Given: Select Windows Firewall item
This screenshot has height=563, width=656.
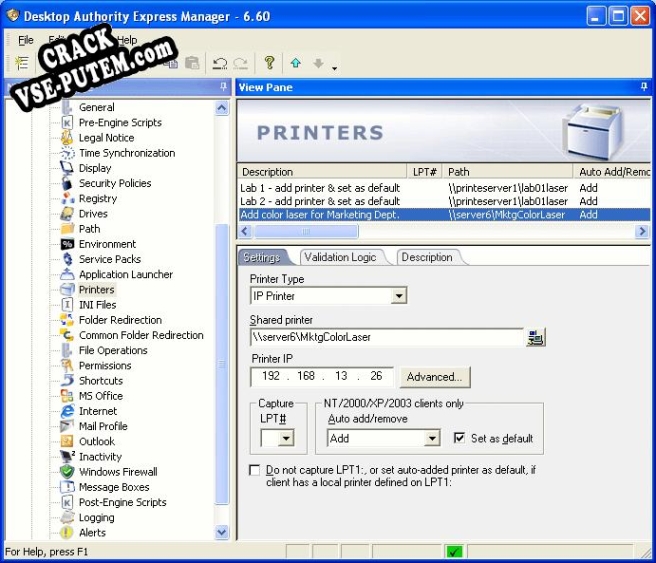Looking at the screenshot, I should [118, 472].
